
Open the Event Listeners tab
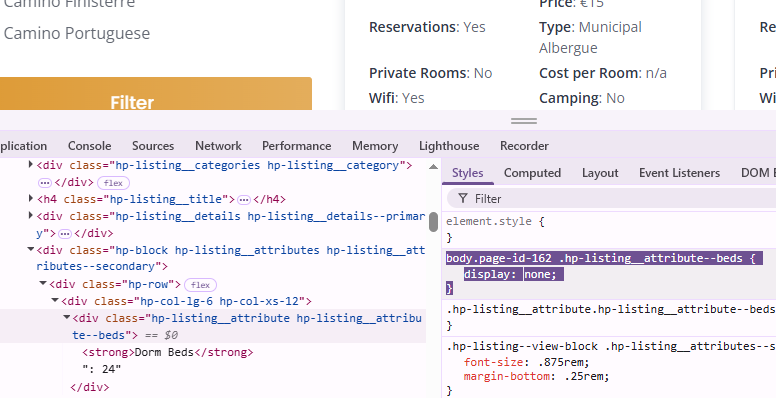pyautogui.click(x=679, y=173)
